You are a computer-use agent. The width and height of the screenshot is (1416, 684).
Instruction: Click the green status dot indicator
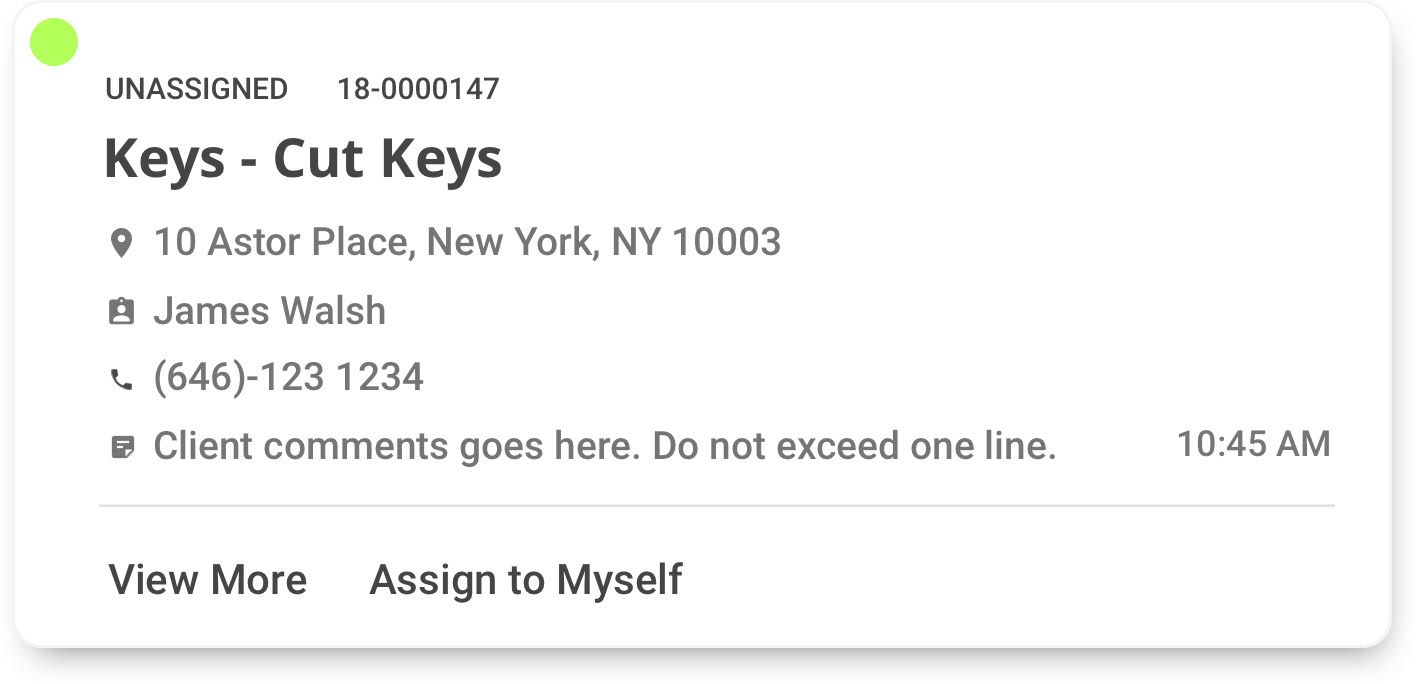click(54, 42)
